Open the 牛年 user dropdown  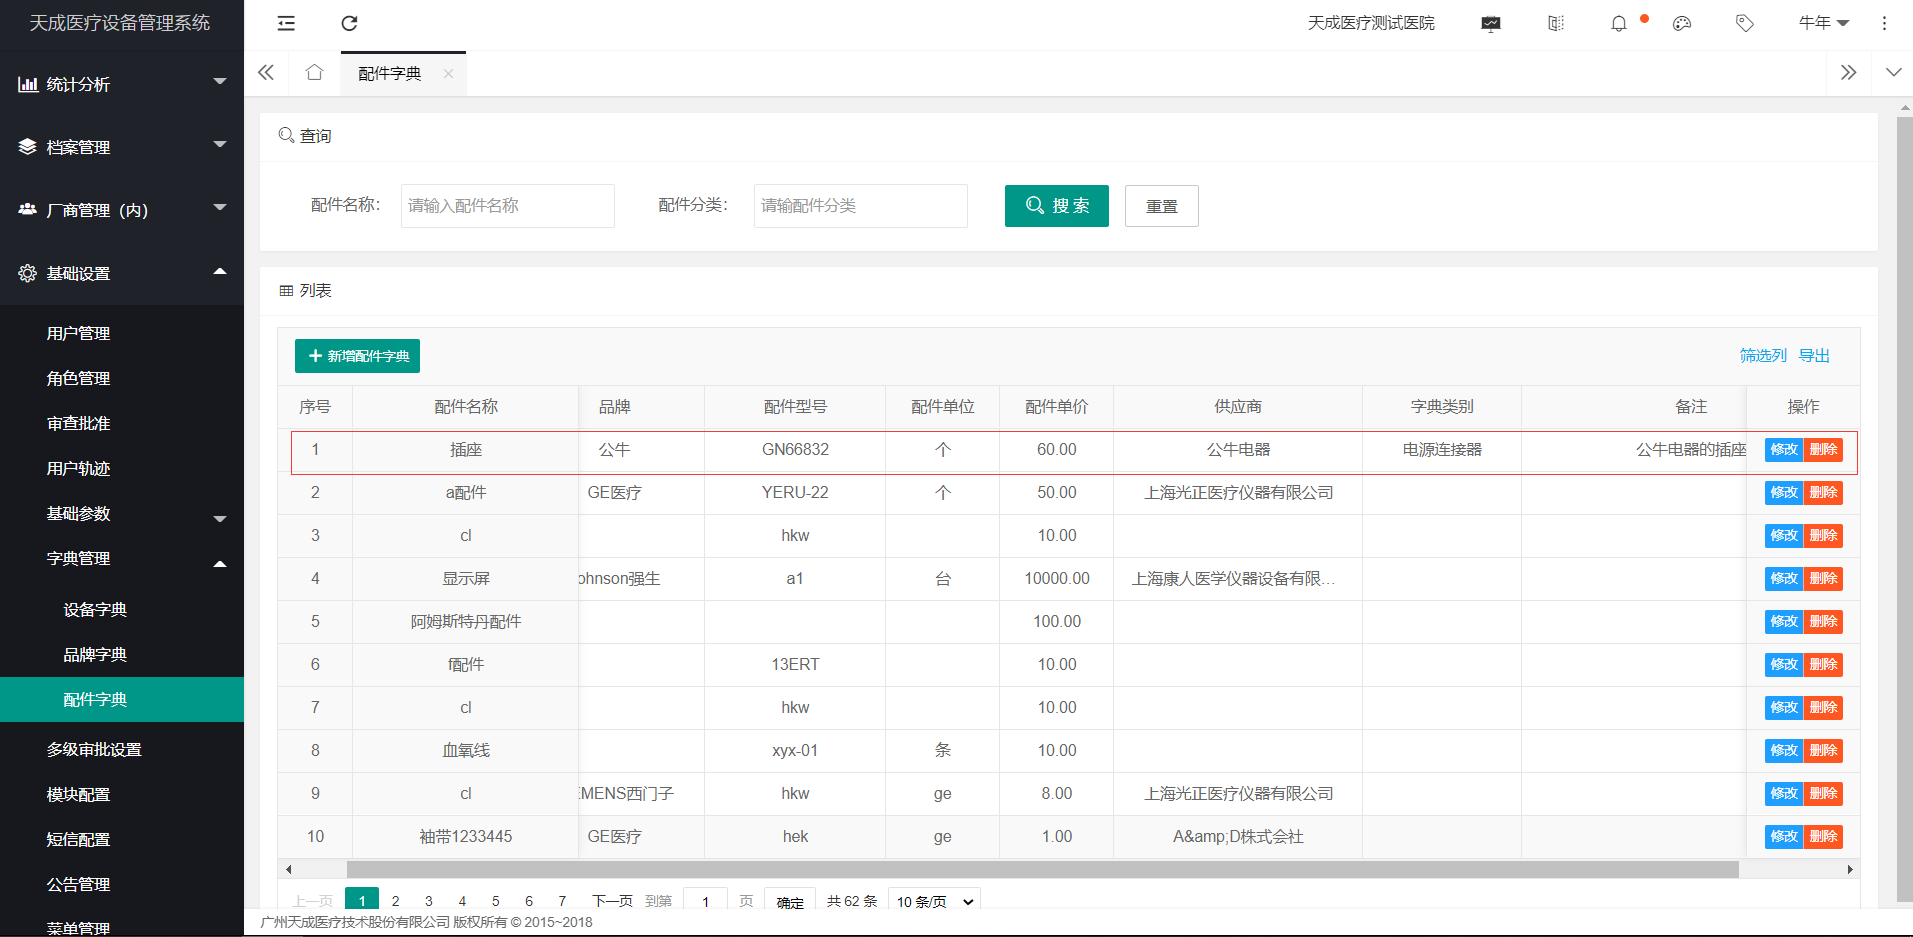[x=1824, y=23]
